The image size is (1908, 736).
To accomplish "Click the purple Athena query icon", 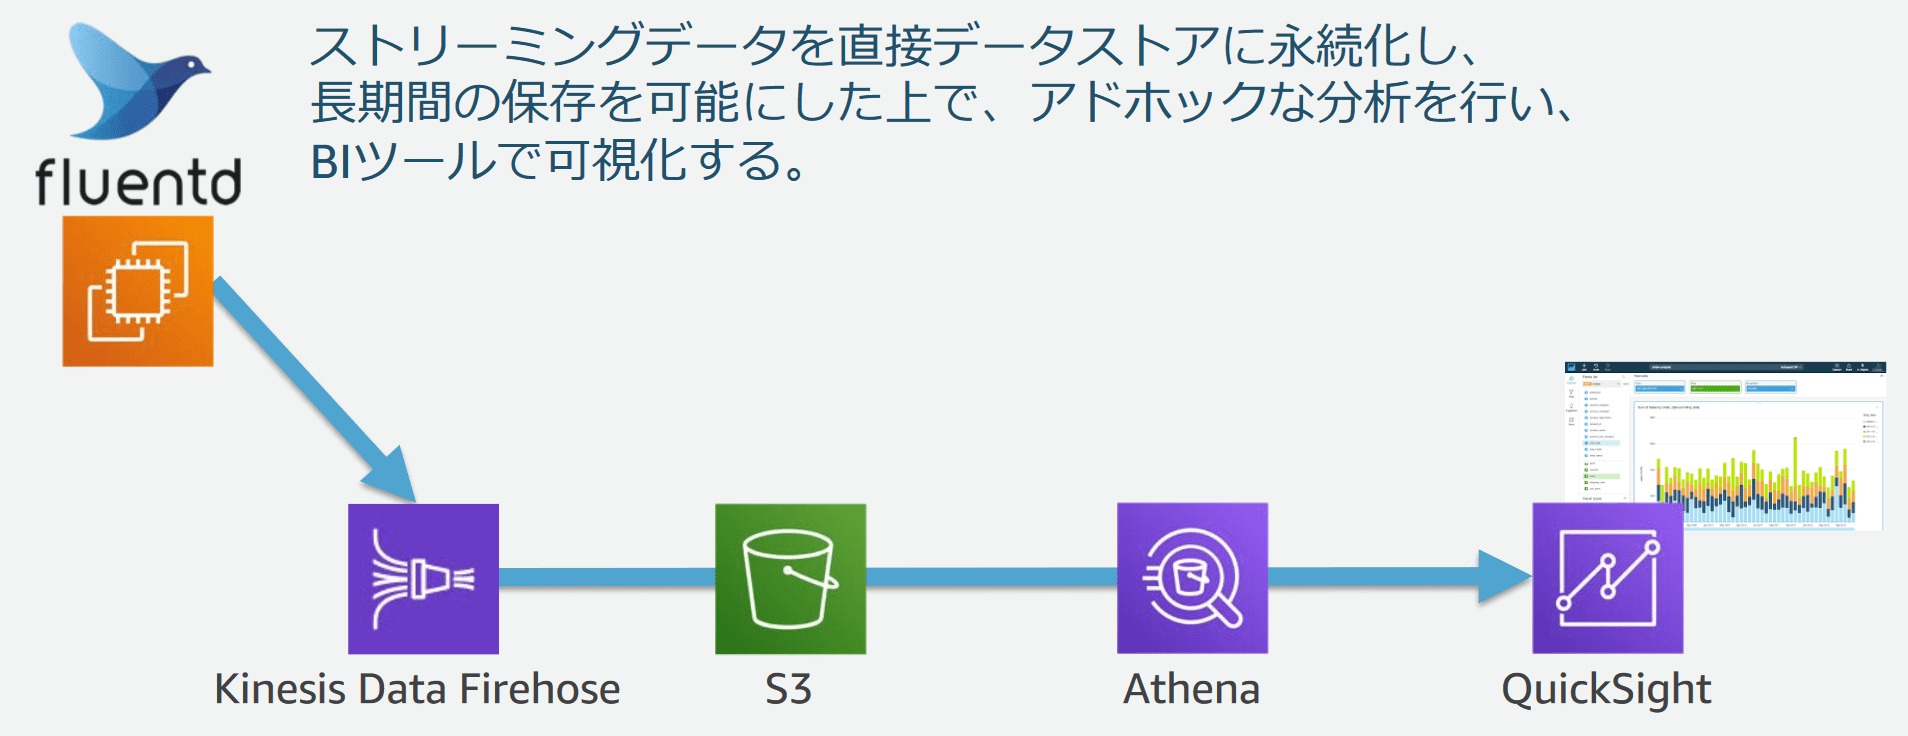I will point(1192,579).
